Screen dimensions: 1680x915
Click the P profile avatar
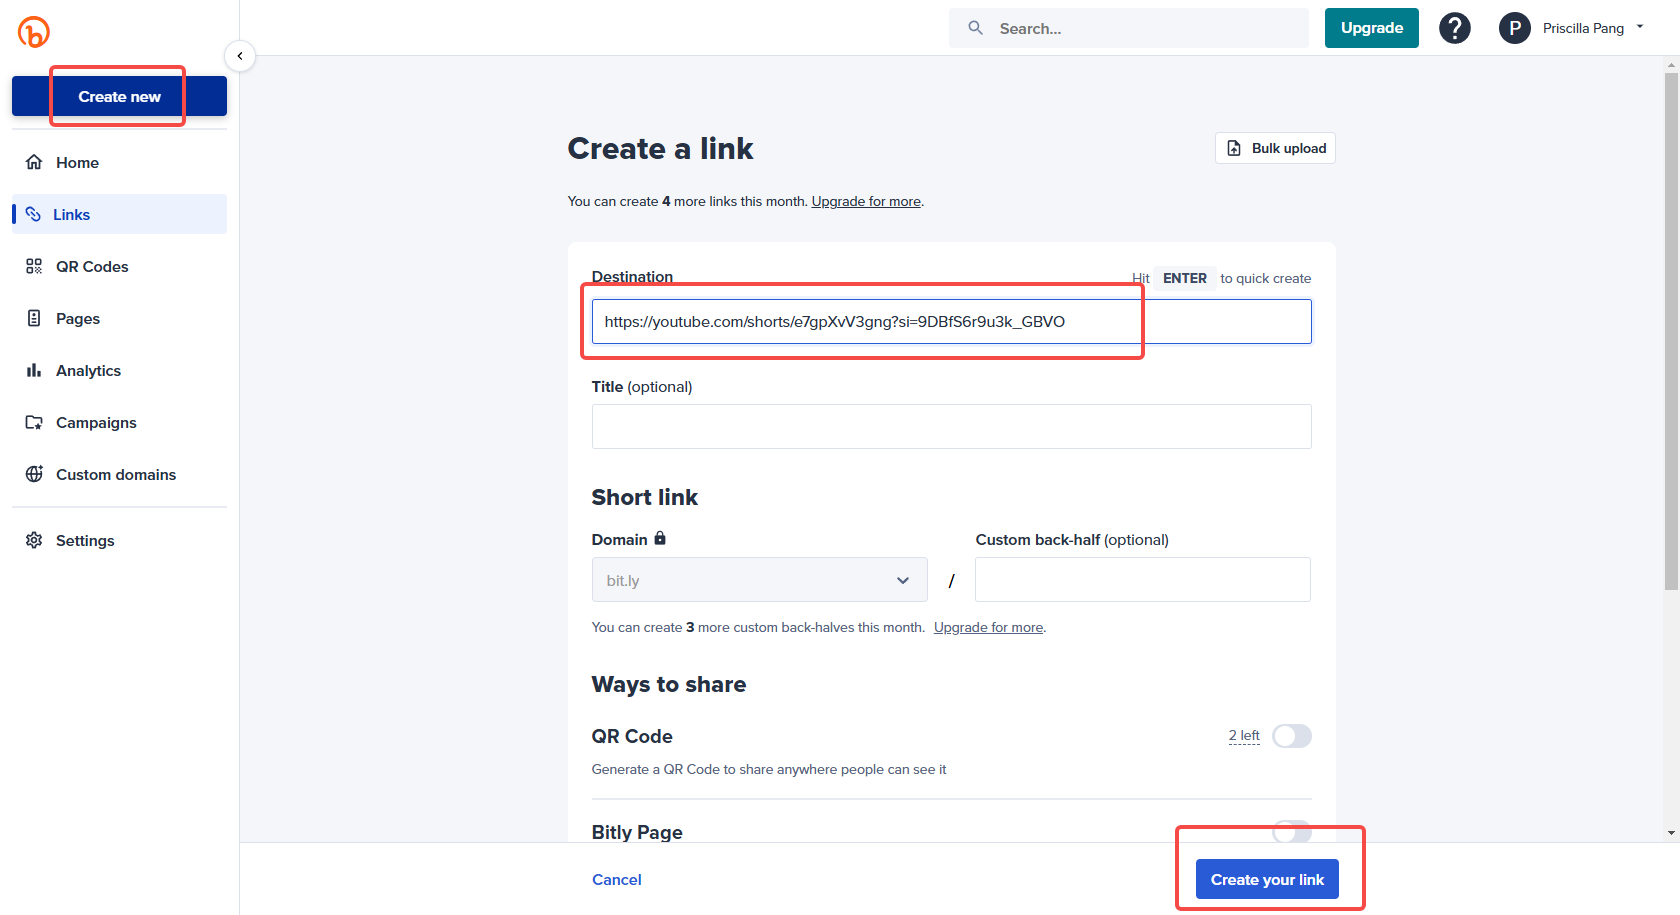[1515, 28]
